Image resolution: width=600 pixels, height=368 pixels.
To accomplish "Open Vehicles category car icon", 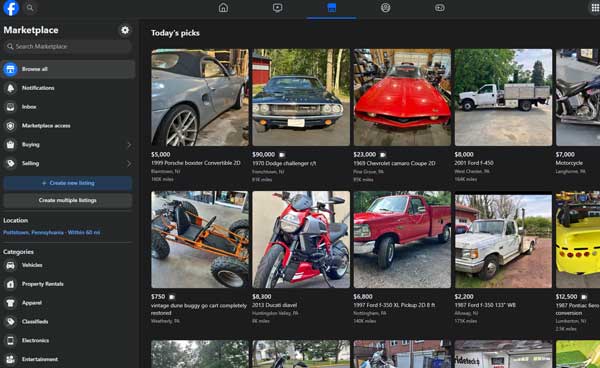I will click(x=10, y=265).
